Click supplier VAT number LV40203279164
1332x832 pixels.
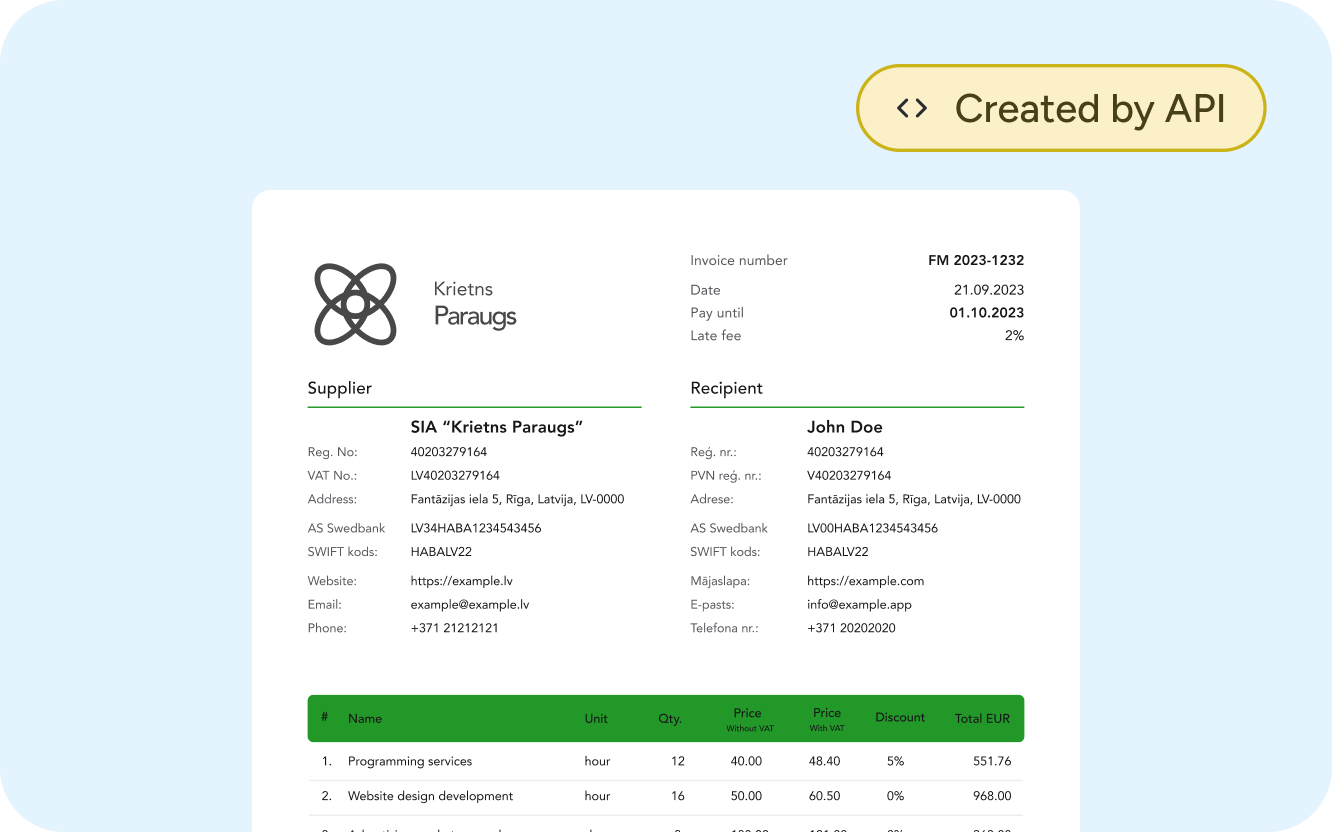coord(455,476)
